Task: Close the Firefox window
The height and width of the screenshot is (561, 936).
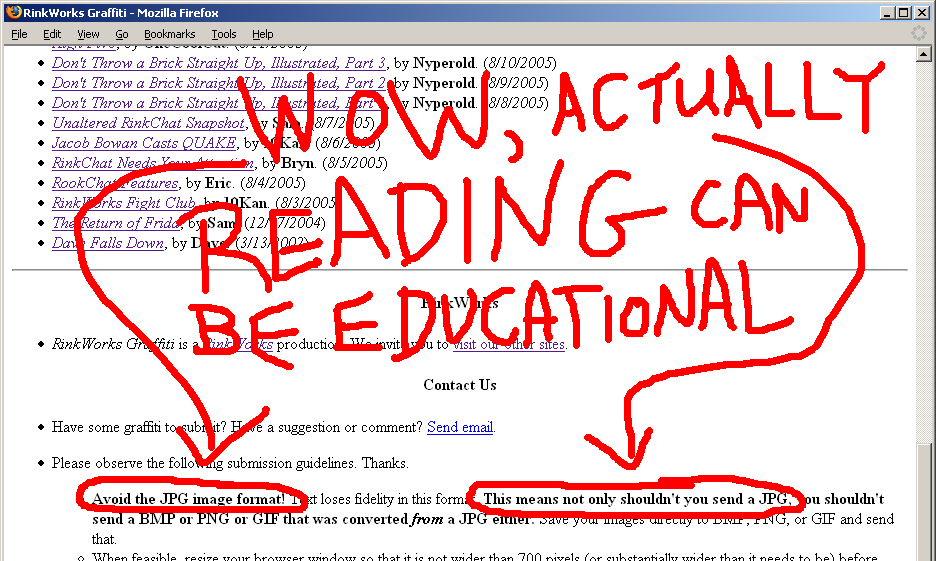Action: [921, 13]
